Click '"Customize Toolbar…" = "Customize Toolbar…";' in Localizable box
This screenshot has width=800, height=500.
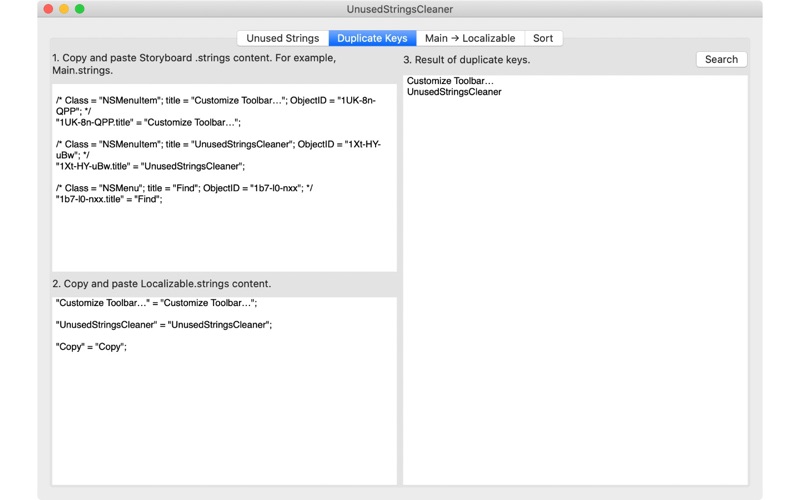(156, 303)
